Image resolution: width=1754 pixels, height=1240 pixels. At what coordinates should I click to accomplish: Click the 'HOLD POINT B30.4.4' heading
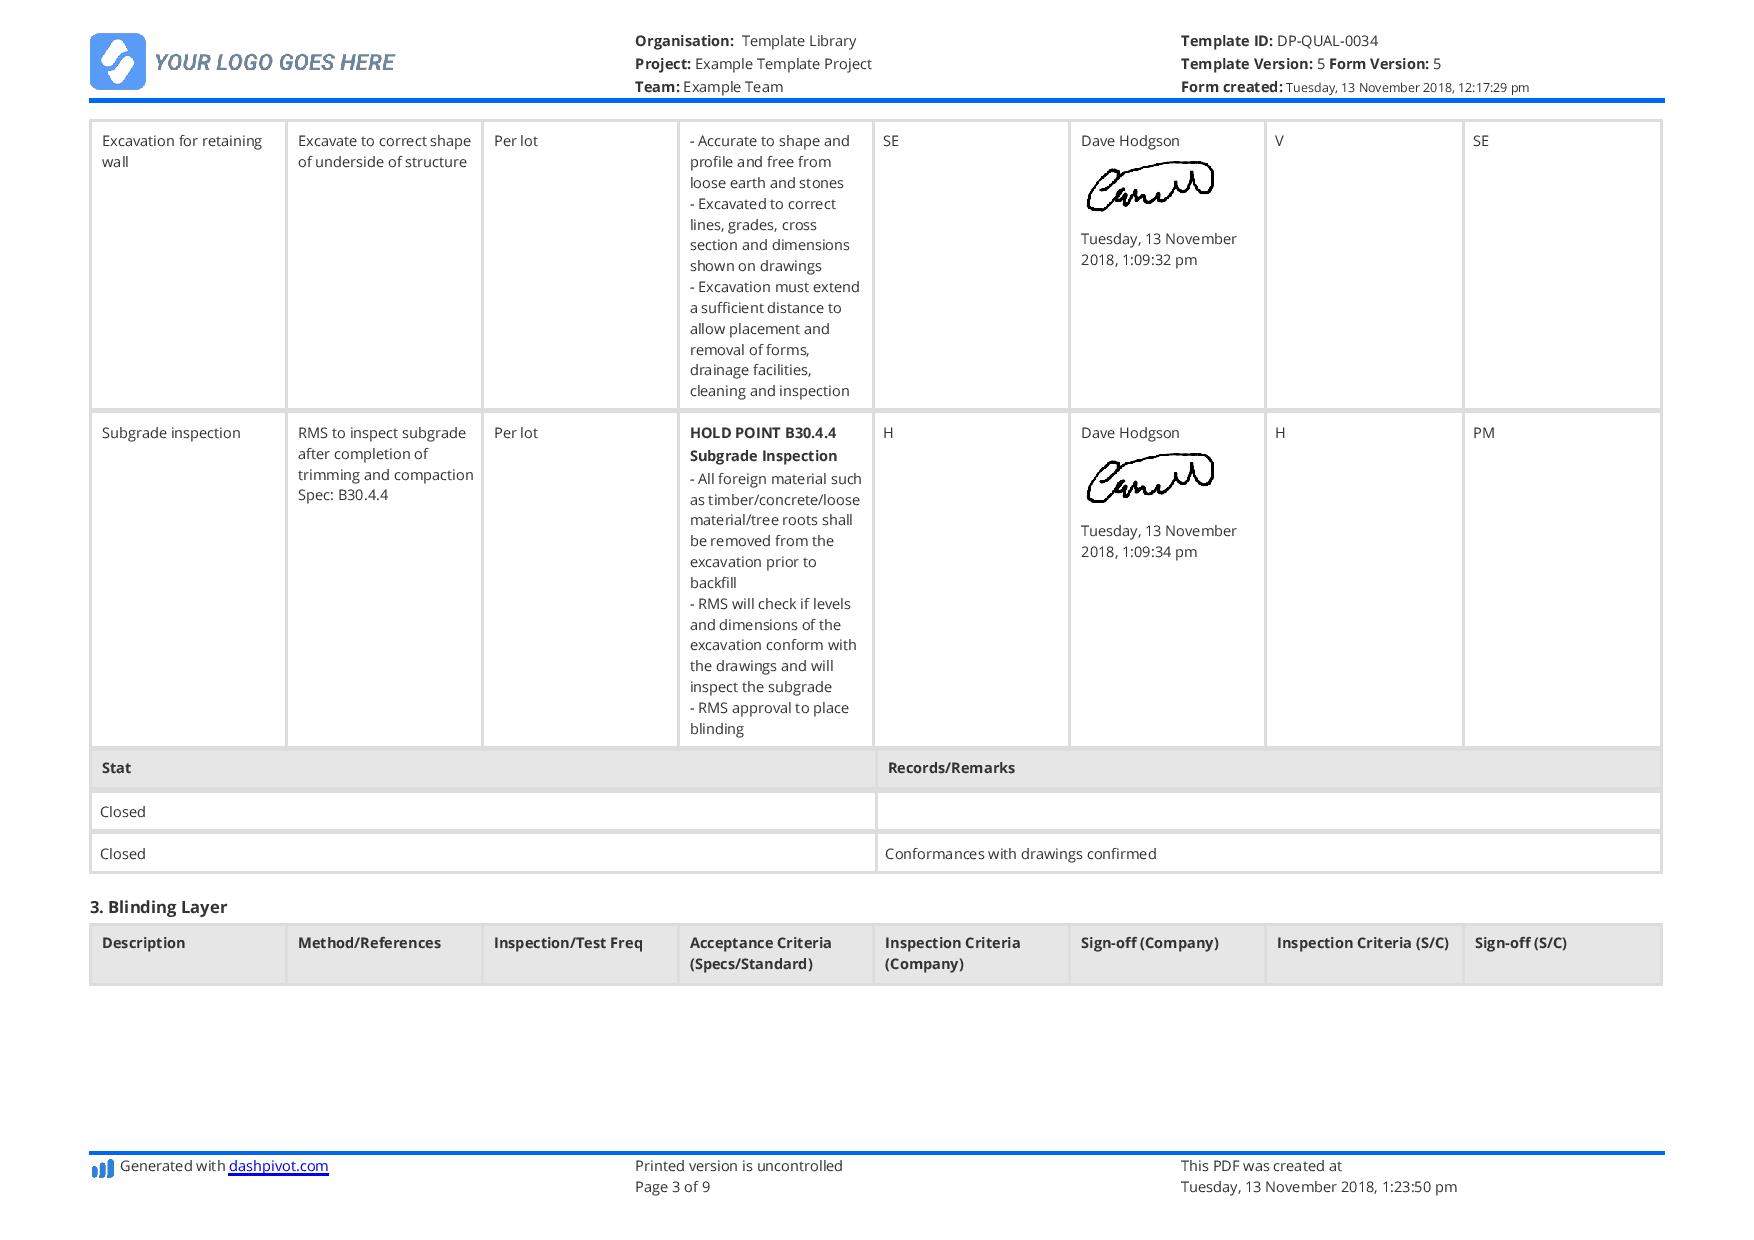[763, 433]
